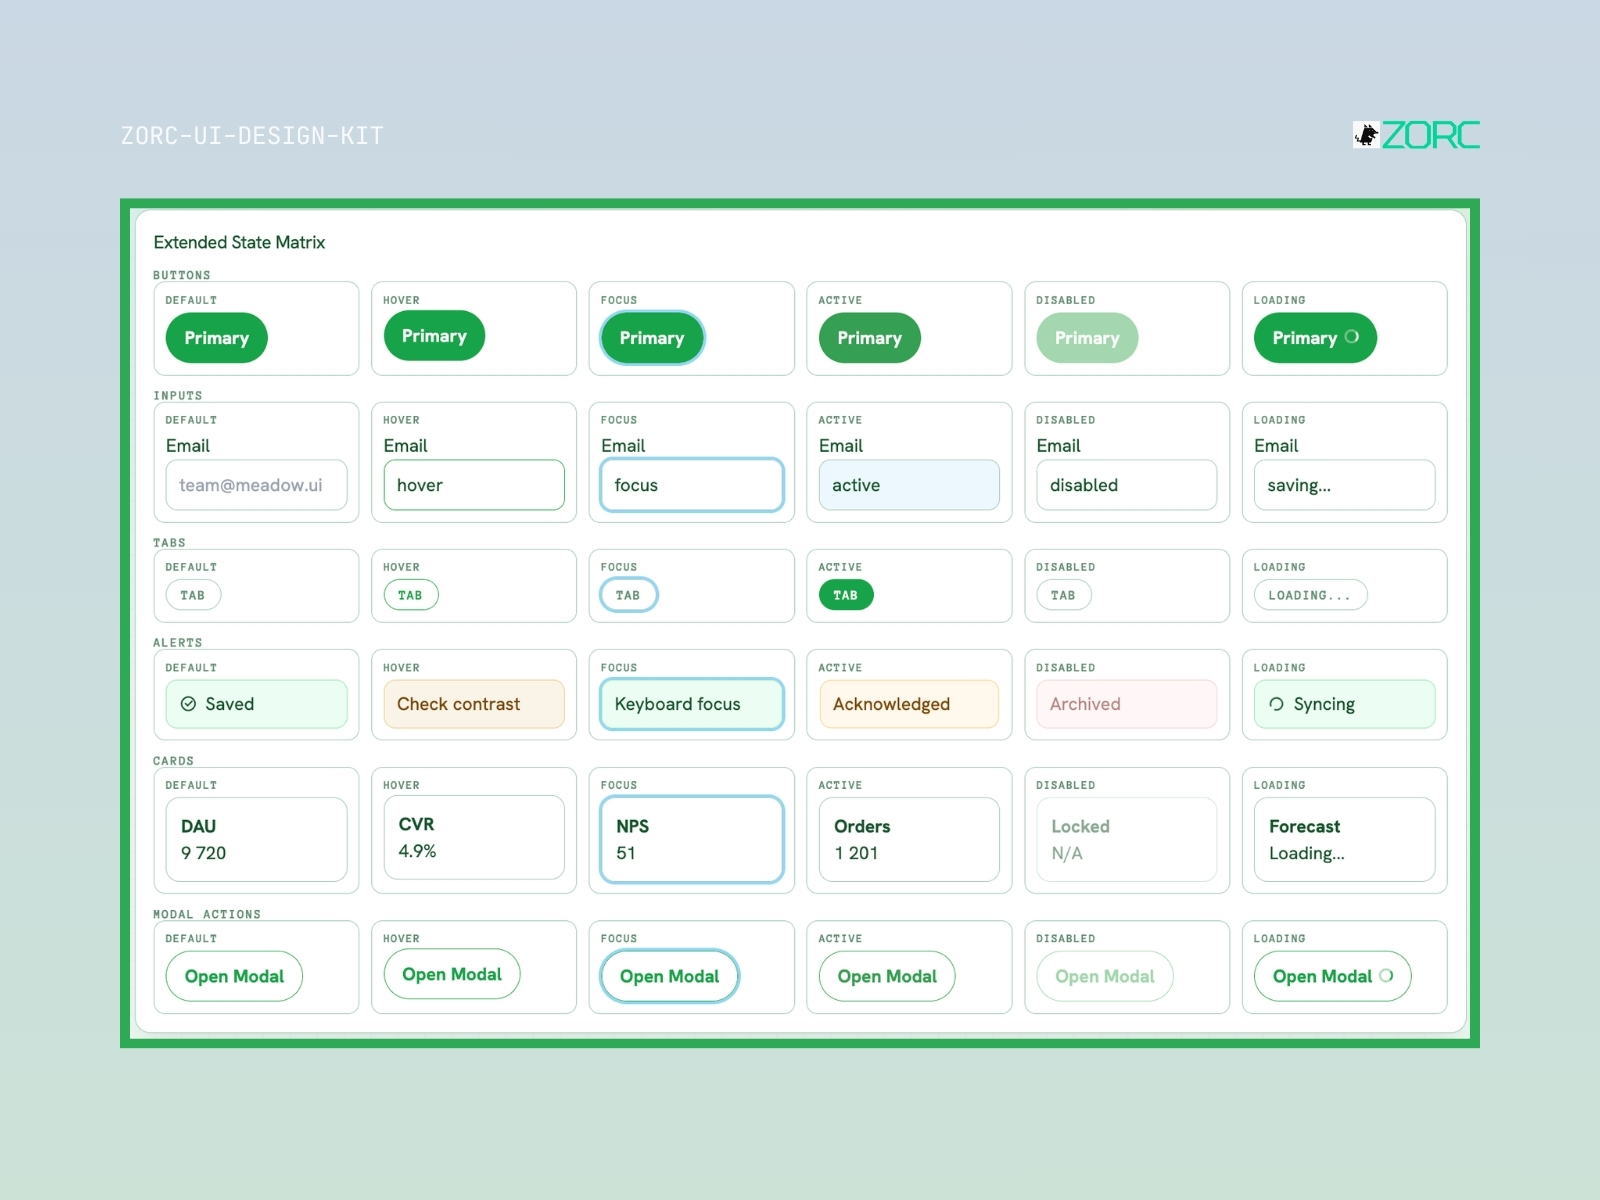Viewport: 1600px width, 1200px height.
Task: Click the Email input showing 'saving...'
Action: (1345, 485)
